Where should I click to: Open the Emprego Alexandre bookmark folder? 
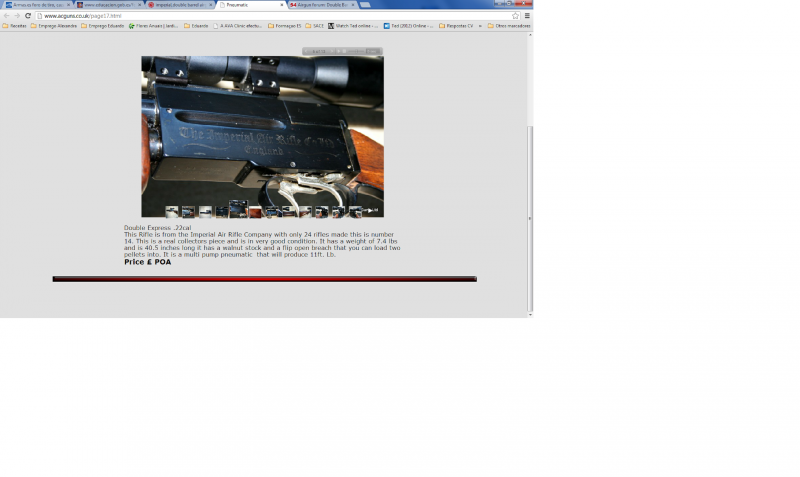[x=54, y=26]
